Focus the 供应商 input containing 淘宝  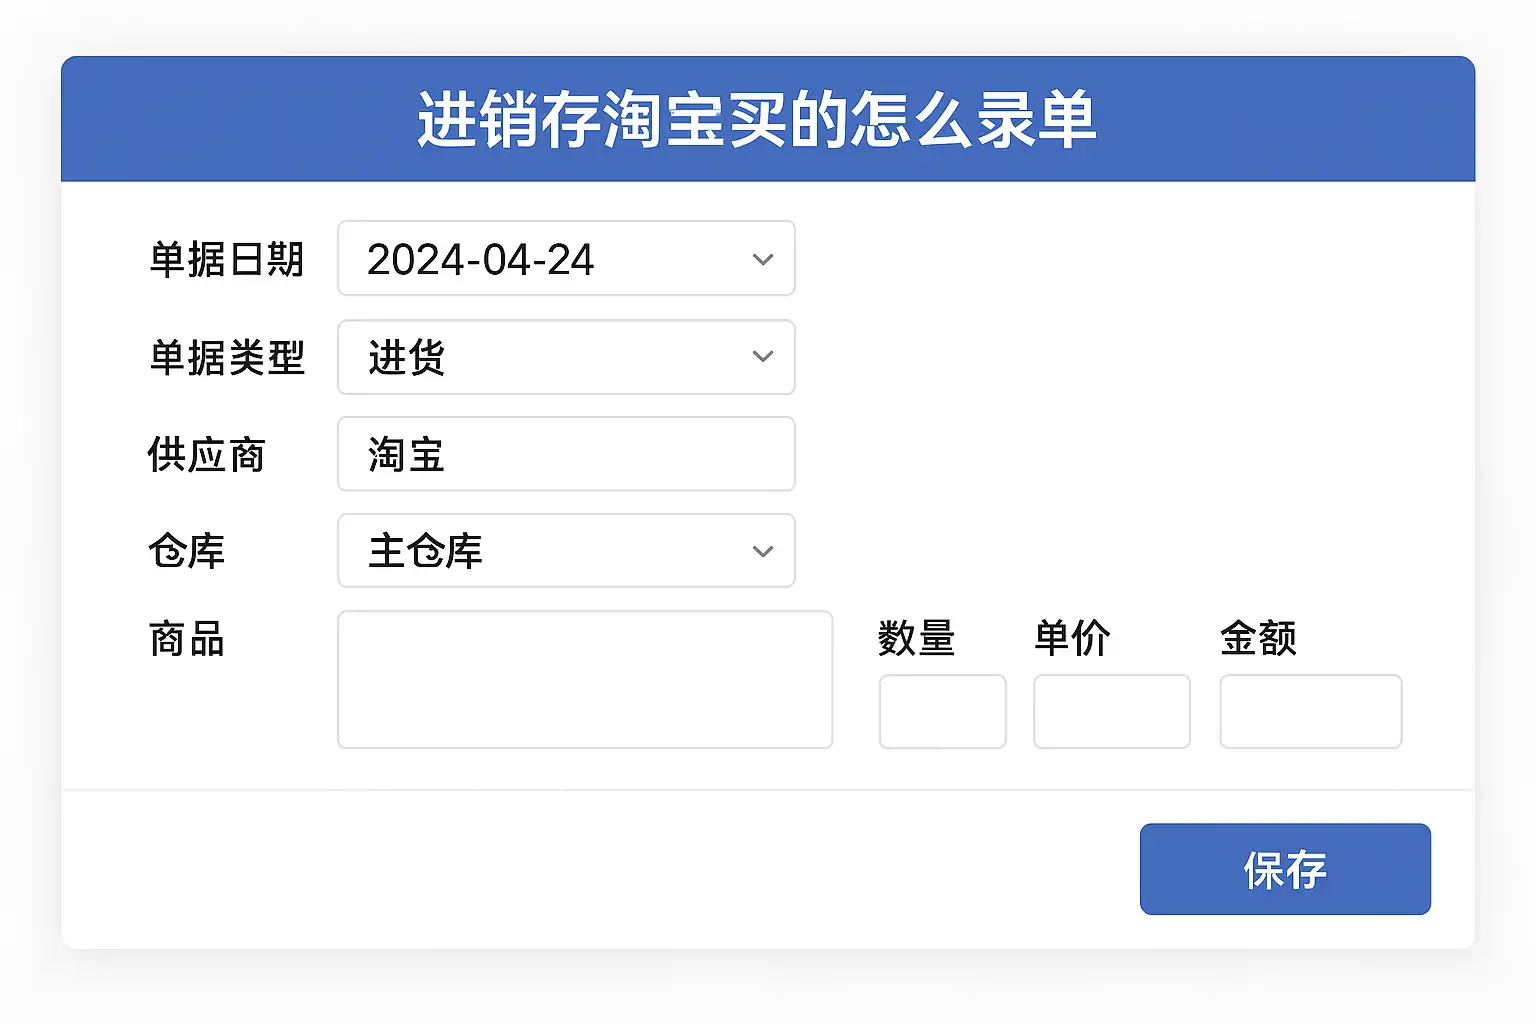[x=566, y=454]
